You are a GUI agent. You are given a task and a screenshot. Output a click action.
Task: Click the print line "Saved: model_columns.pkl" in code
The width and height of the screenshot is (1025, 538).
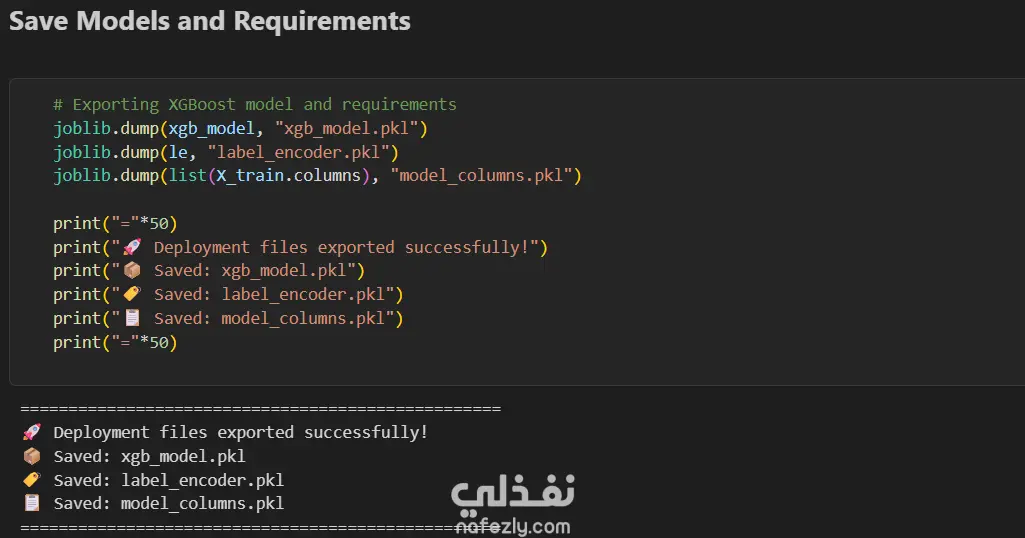pyautogui.click(x=228, y=318)
